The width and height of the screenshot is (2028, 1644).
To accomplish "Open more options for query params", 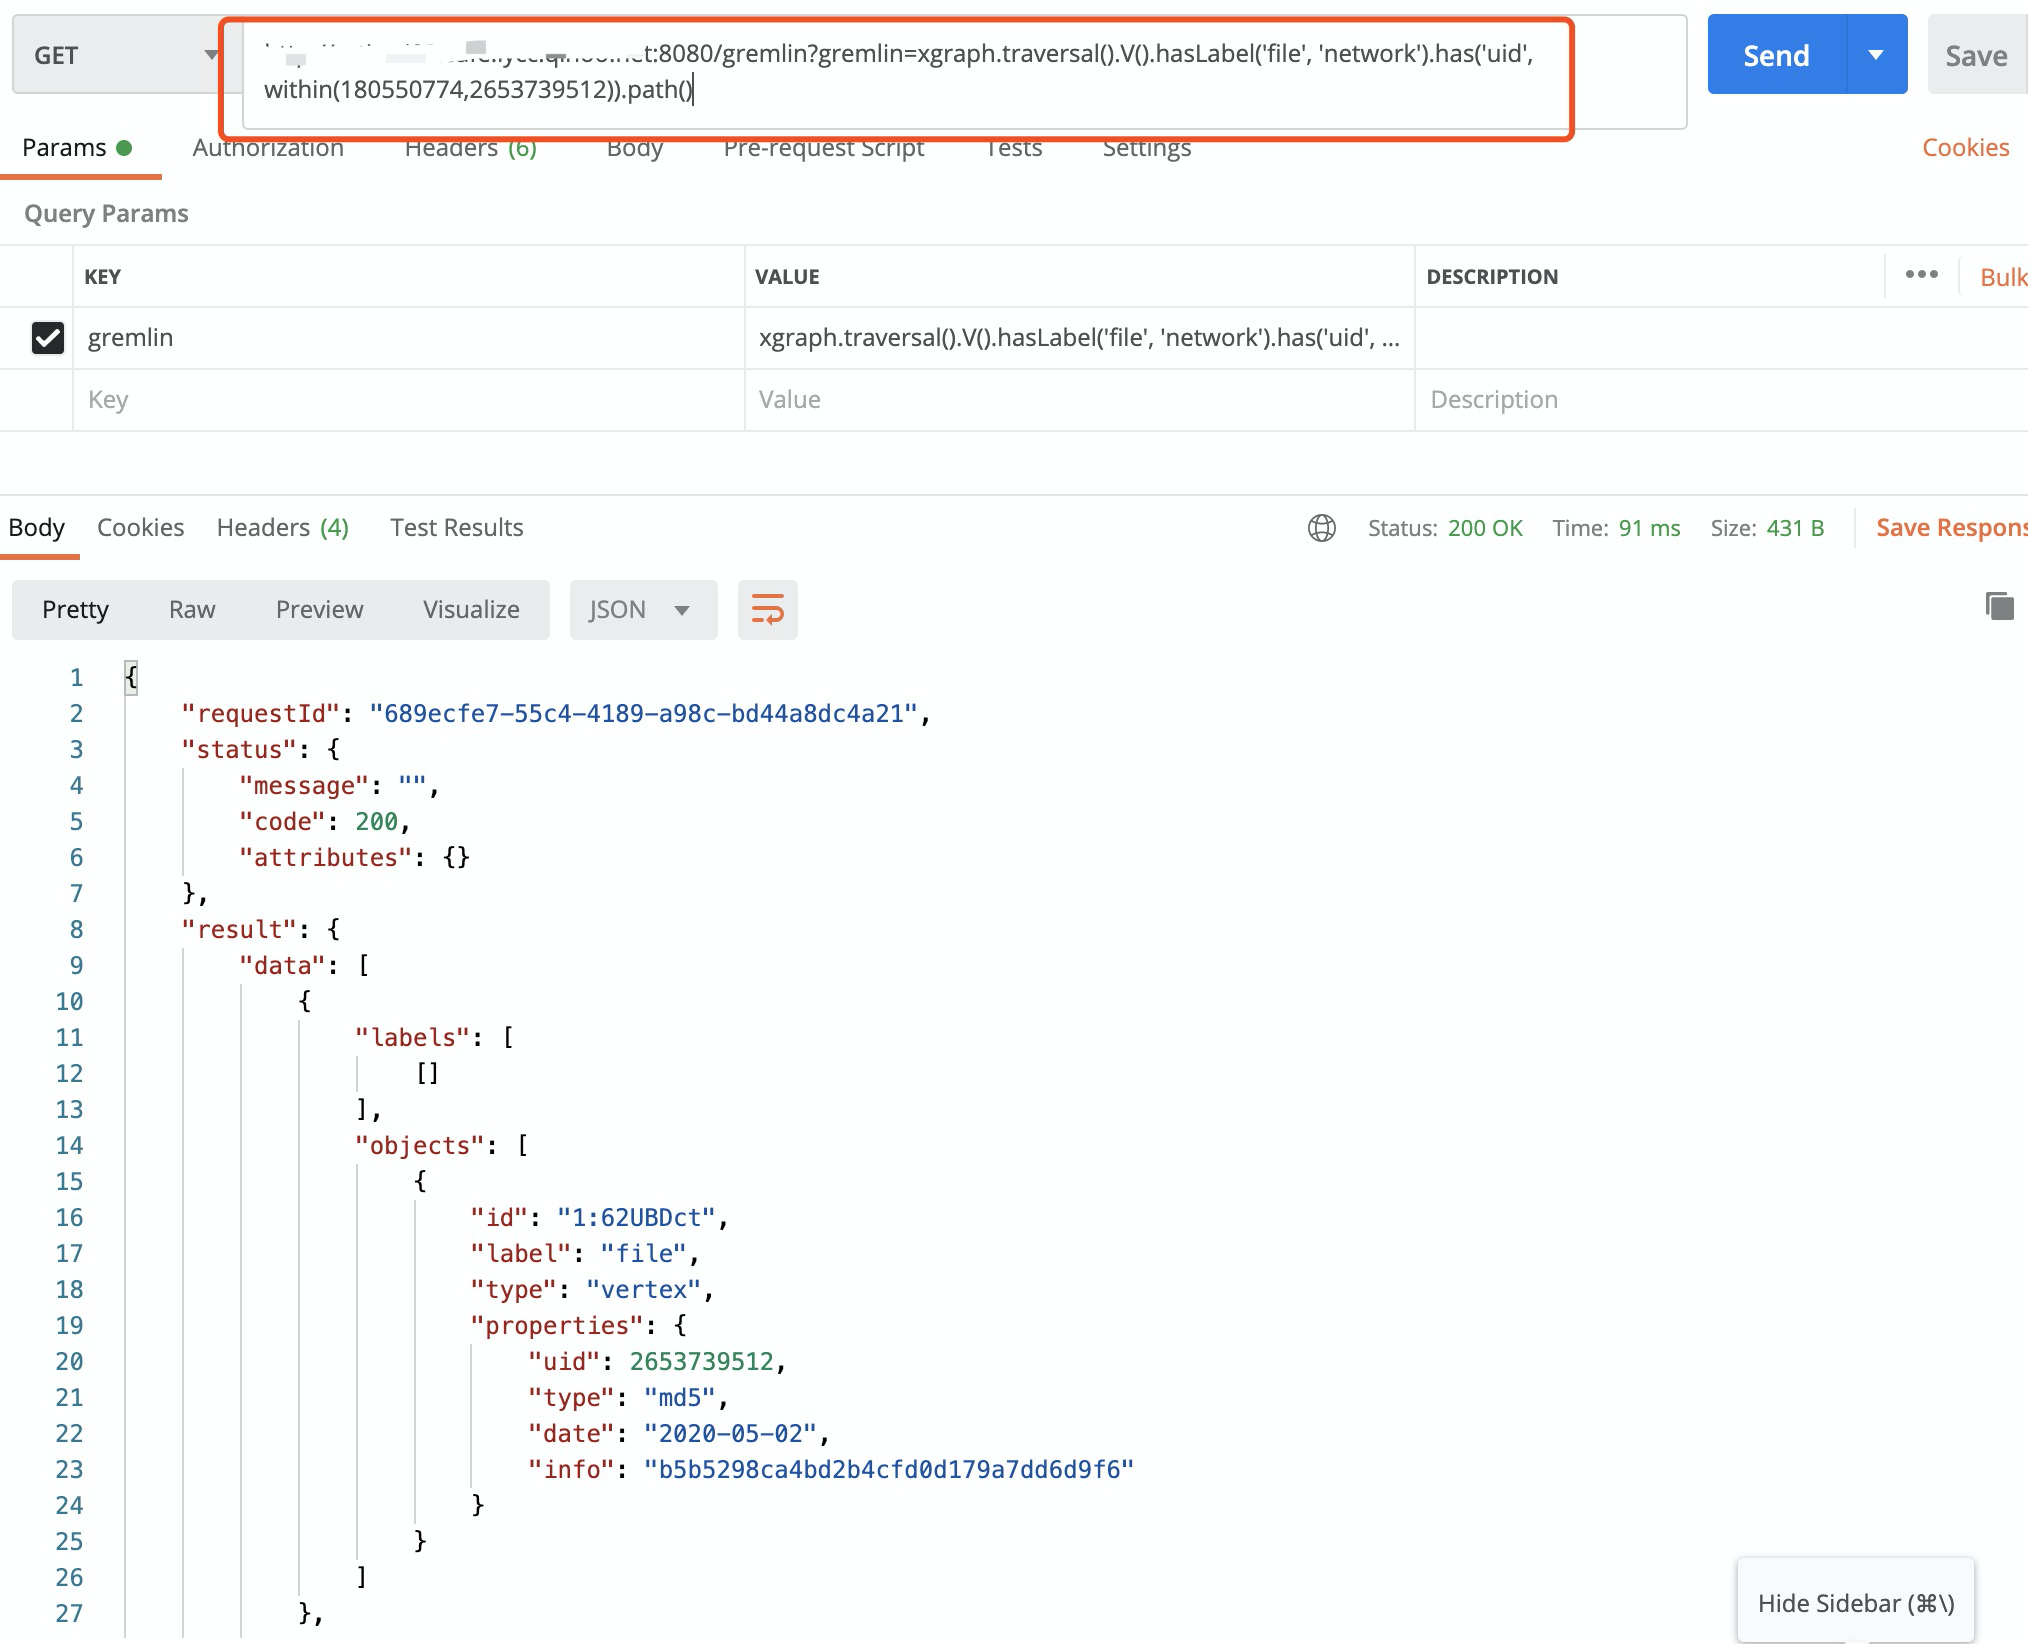I will coord(1921,275).
